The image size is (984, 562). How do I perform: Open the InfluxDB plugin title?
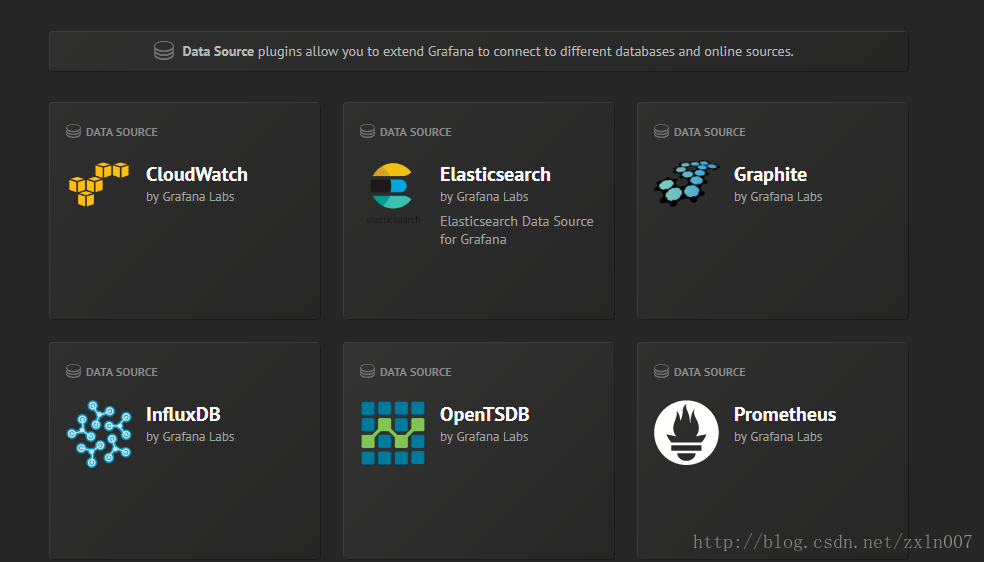coord(183,415)
